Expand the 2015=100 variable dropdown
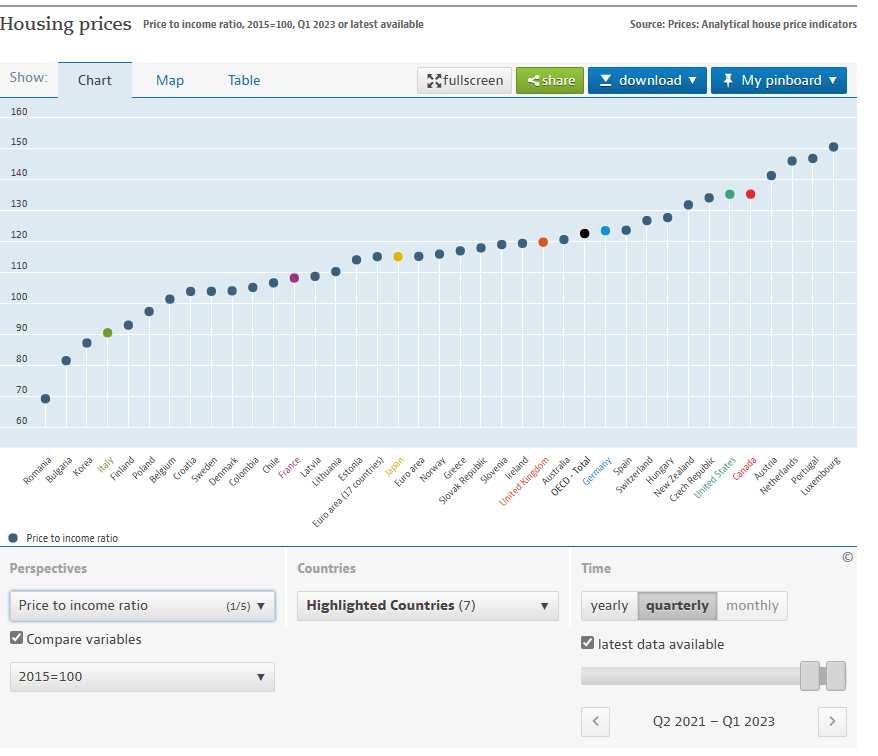The width and height of the screenshot is (878, 756). coord(141,676)
